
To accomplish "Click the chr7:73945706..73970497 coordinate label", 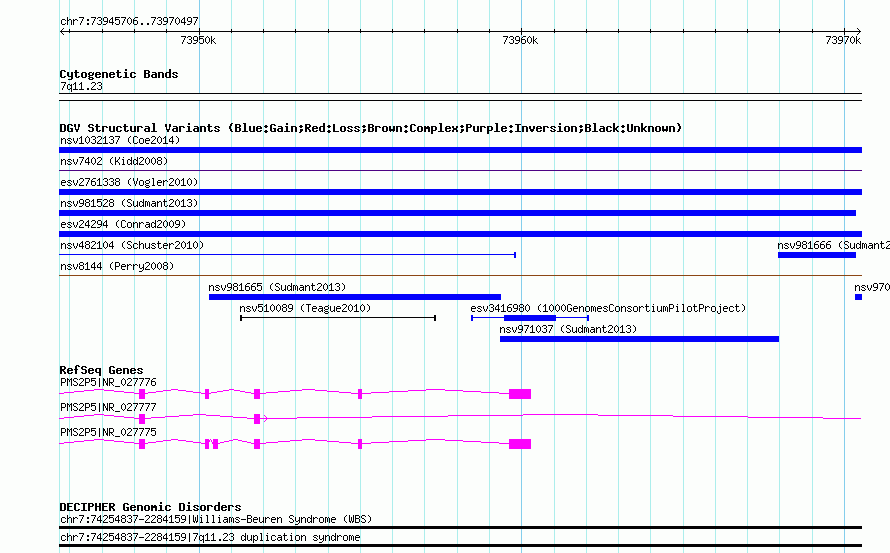I will [x=129, y=22].
